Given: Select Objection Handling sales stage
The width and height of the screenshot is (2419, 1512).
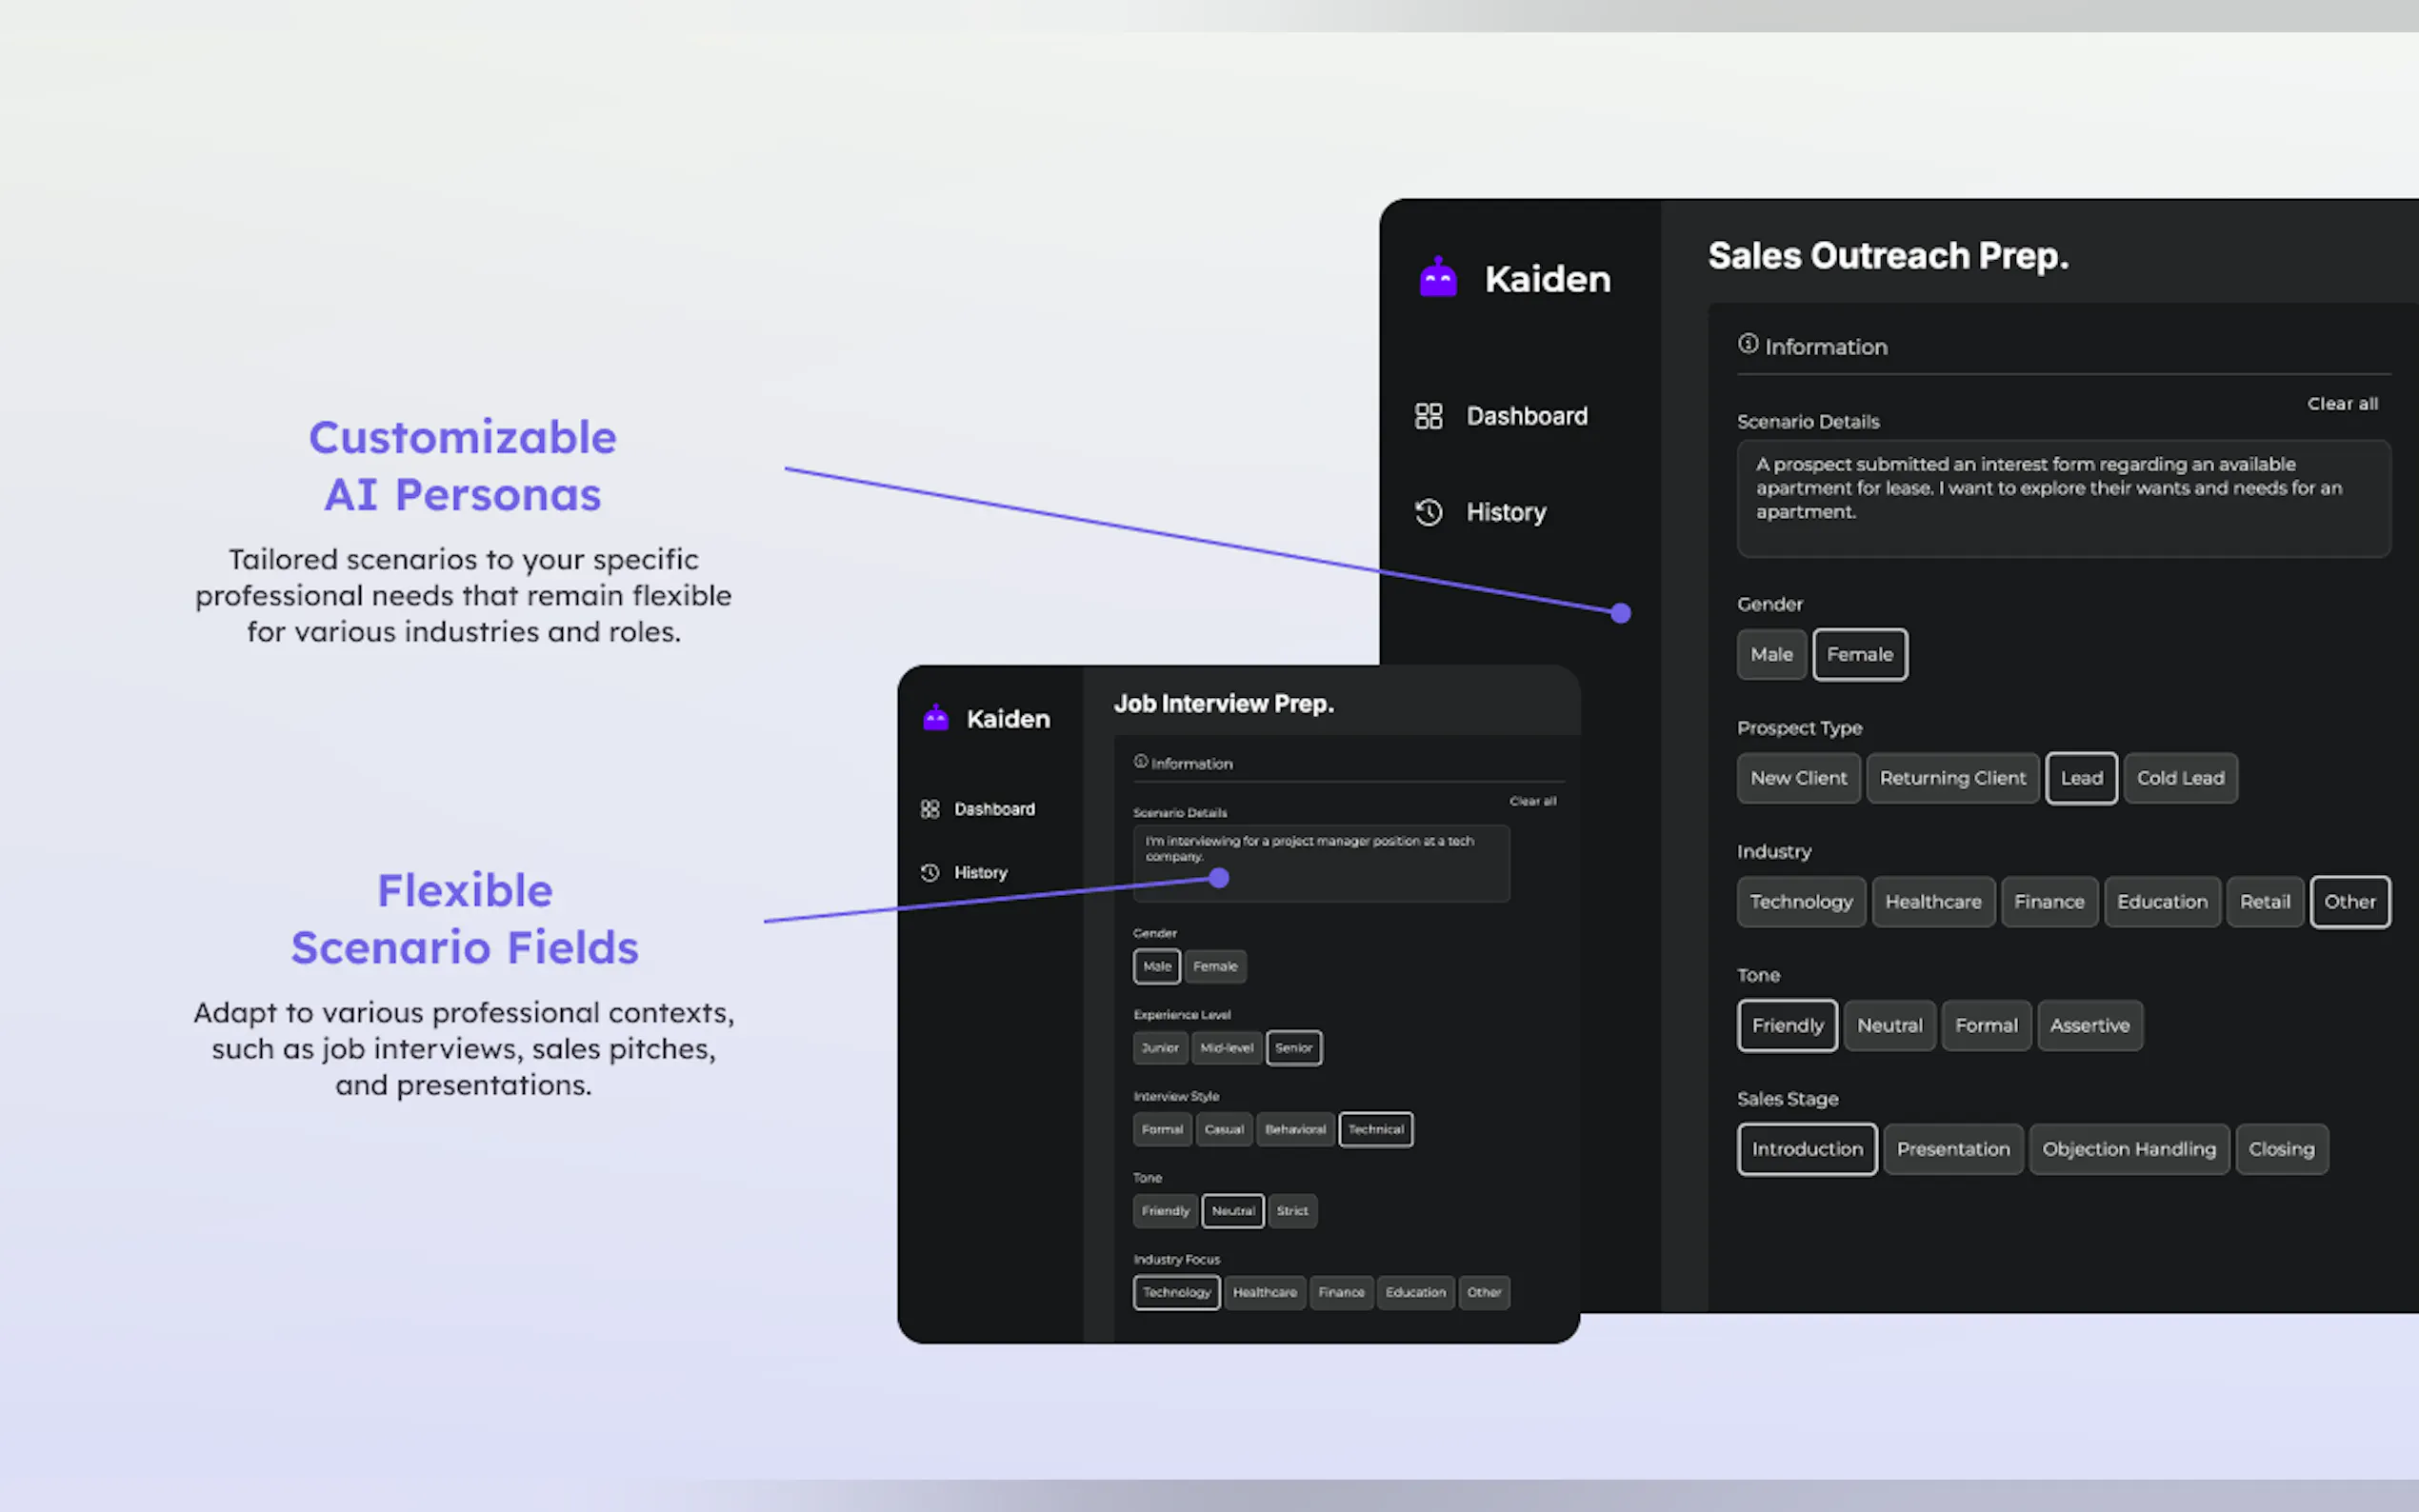Looking at the screenshot, I should tap(2128, 1149).
